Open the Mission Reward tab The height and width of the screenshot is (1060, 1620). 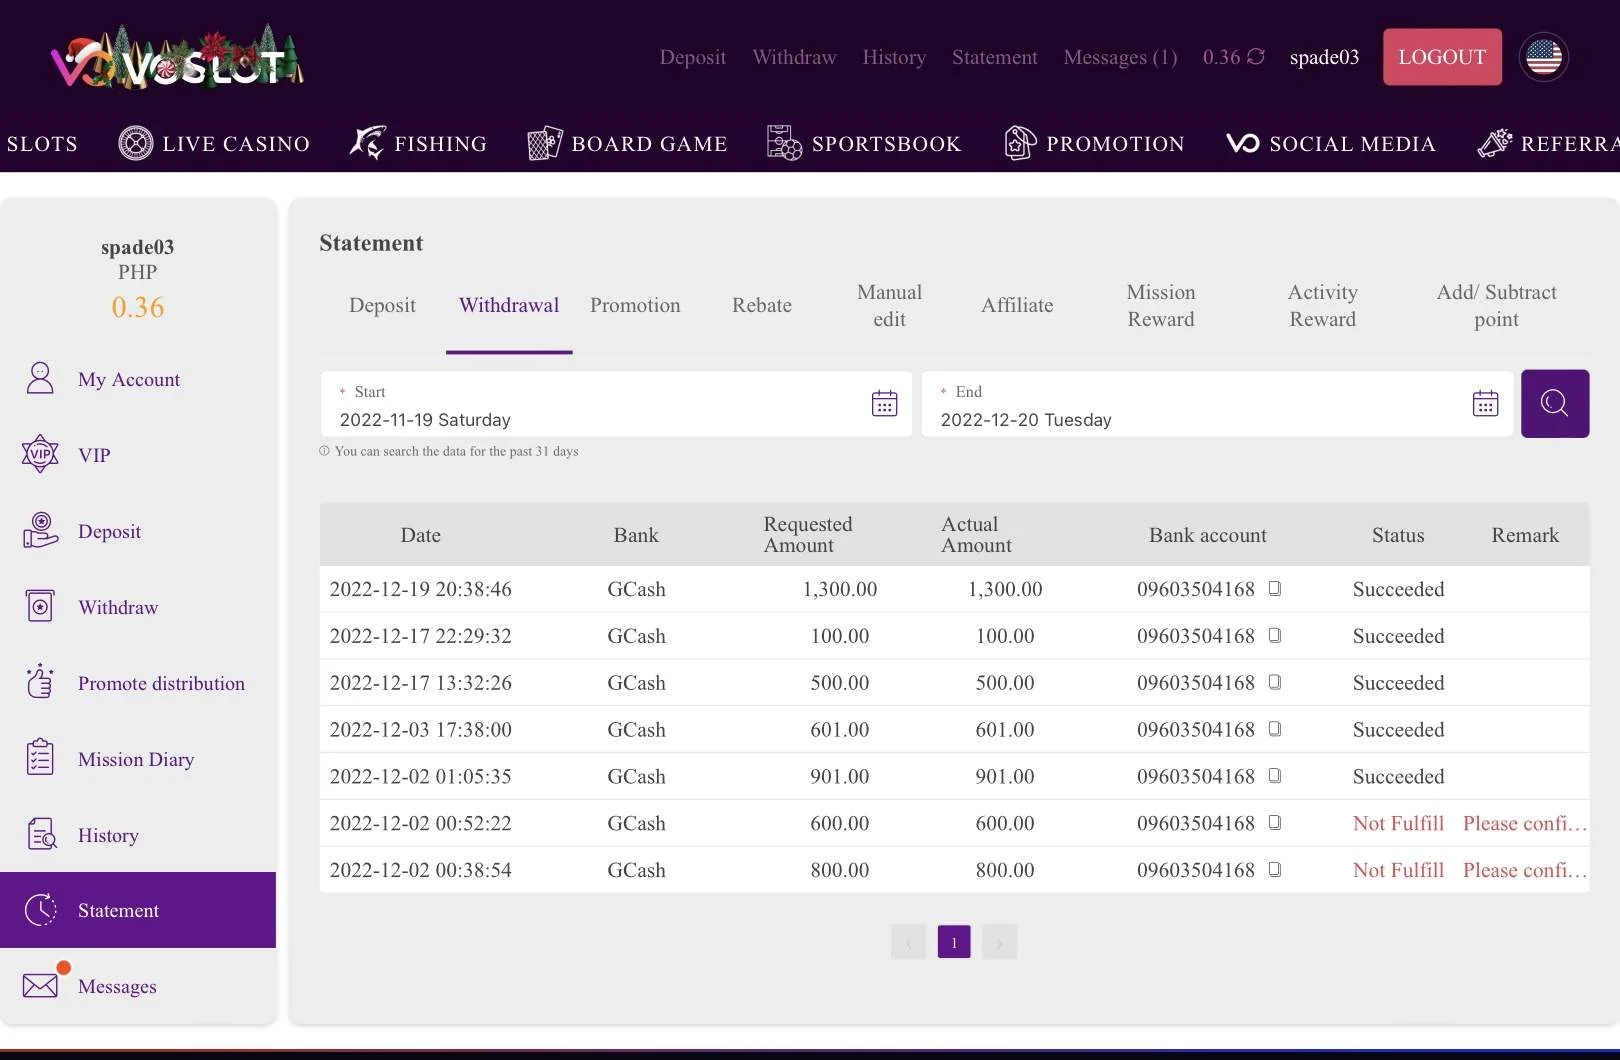(1161, 306)
